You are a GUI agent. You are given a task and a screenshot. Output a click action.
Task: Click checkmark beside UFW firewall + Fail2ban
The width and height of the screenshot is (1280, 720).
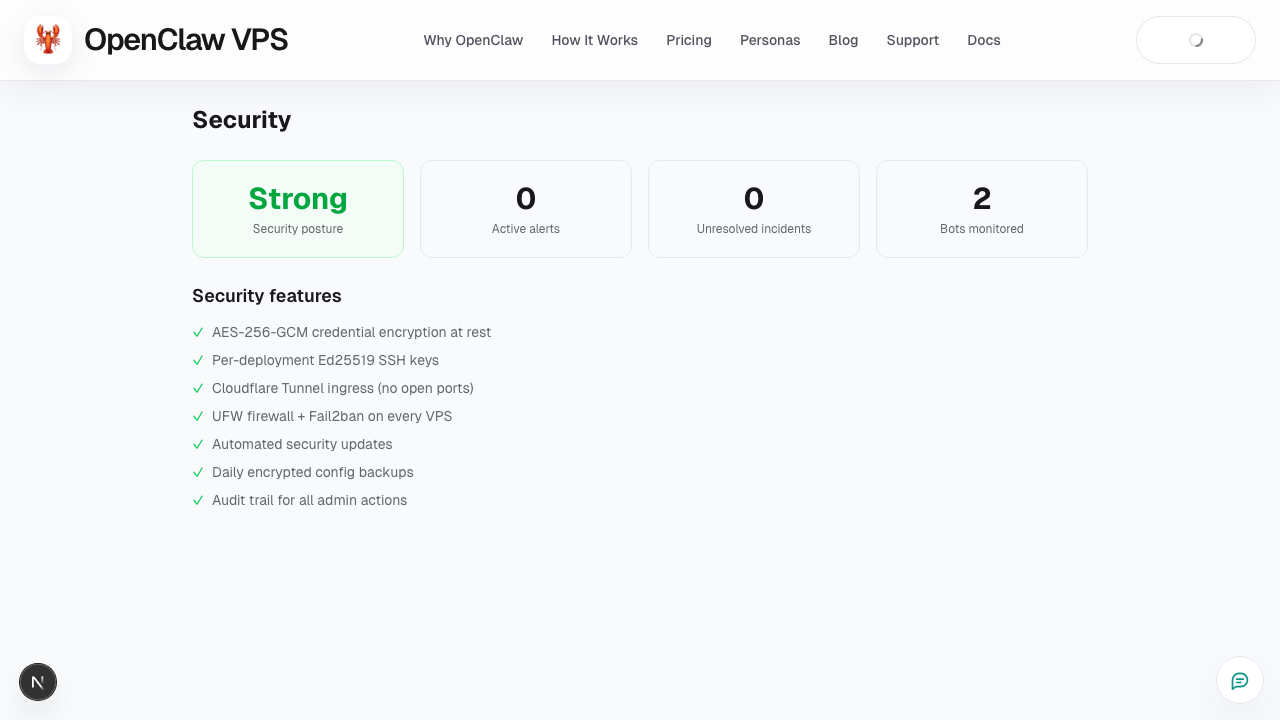[x=198, y=416]
